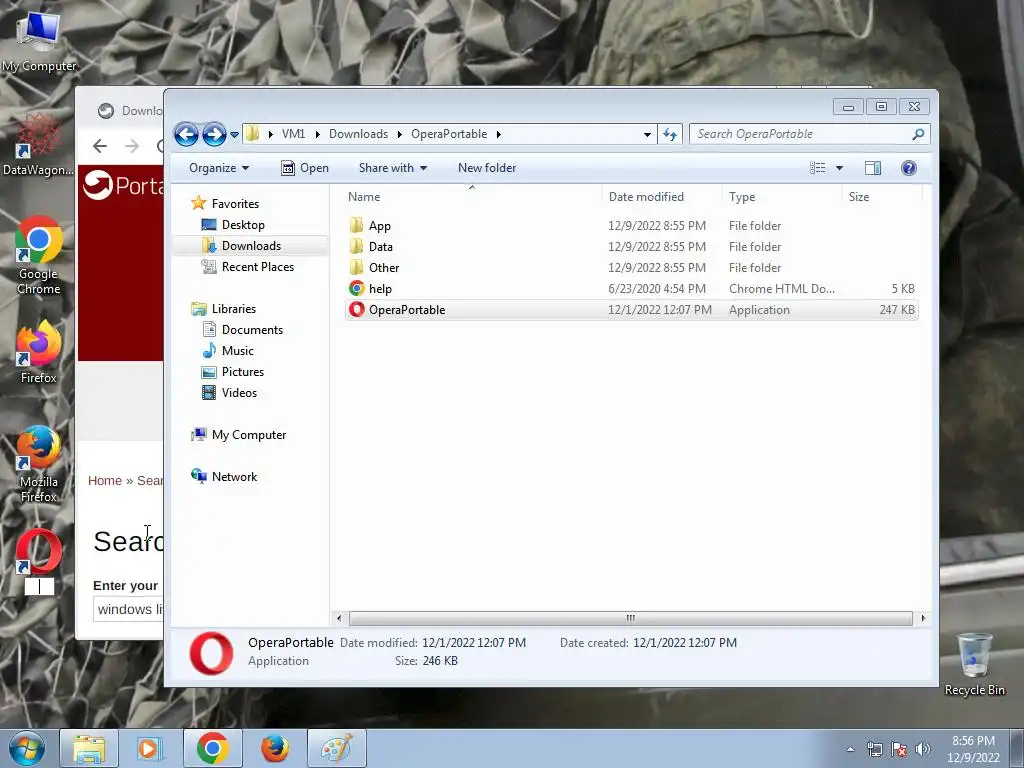Click the Open toolbar button

coord(305,168)
